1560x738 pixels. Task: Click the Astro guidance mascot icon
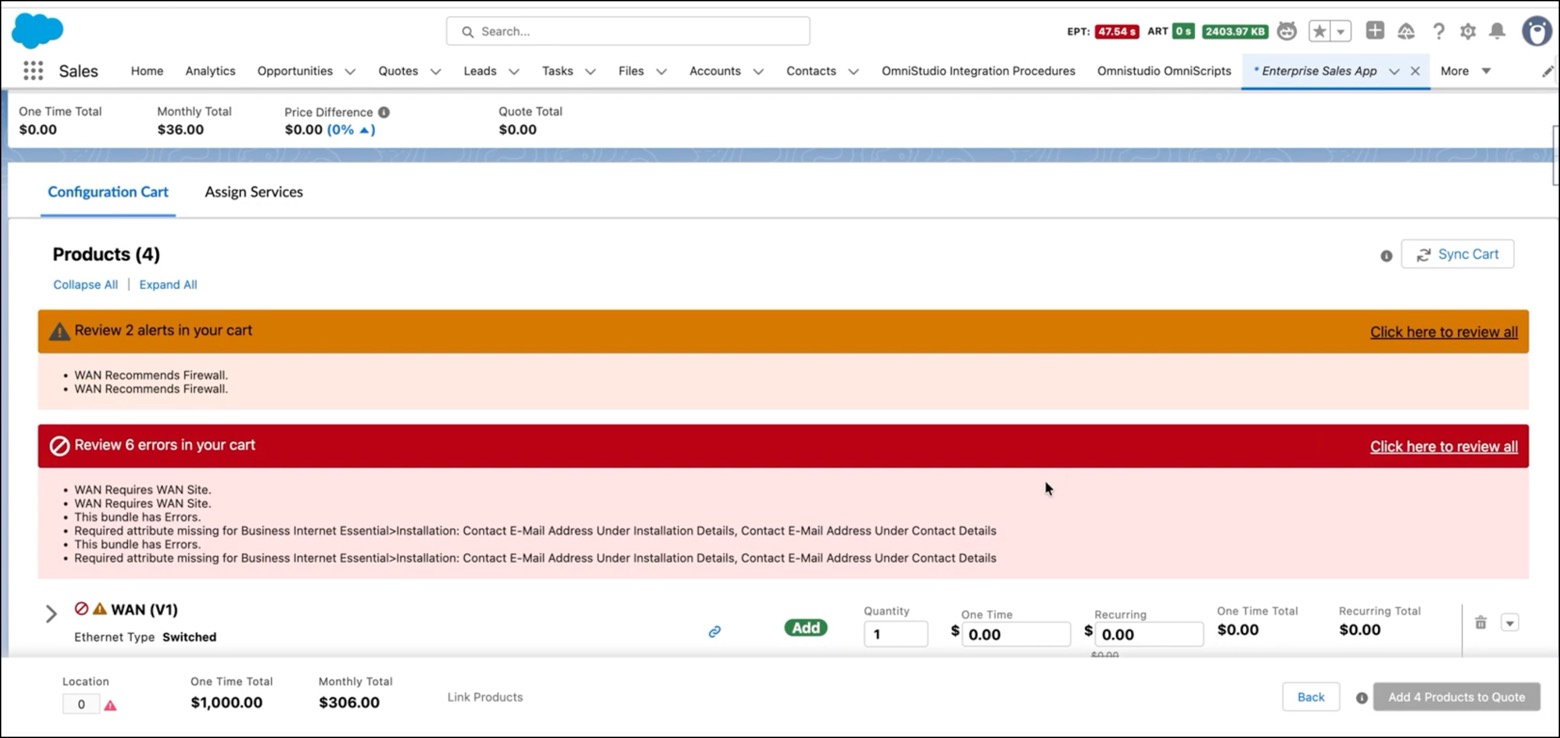pos(1287,31)
